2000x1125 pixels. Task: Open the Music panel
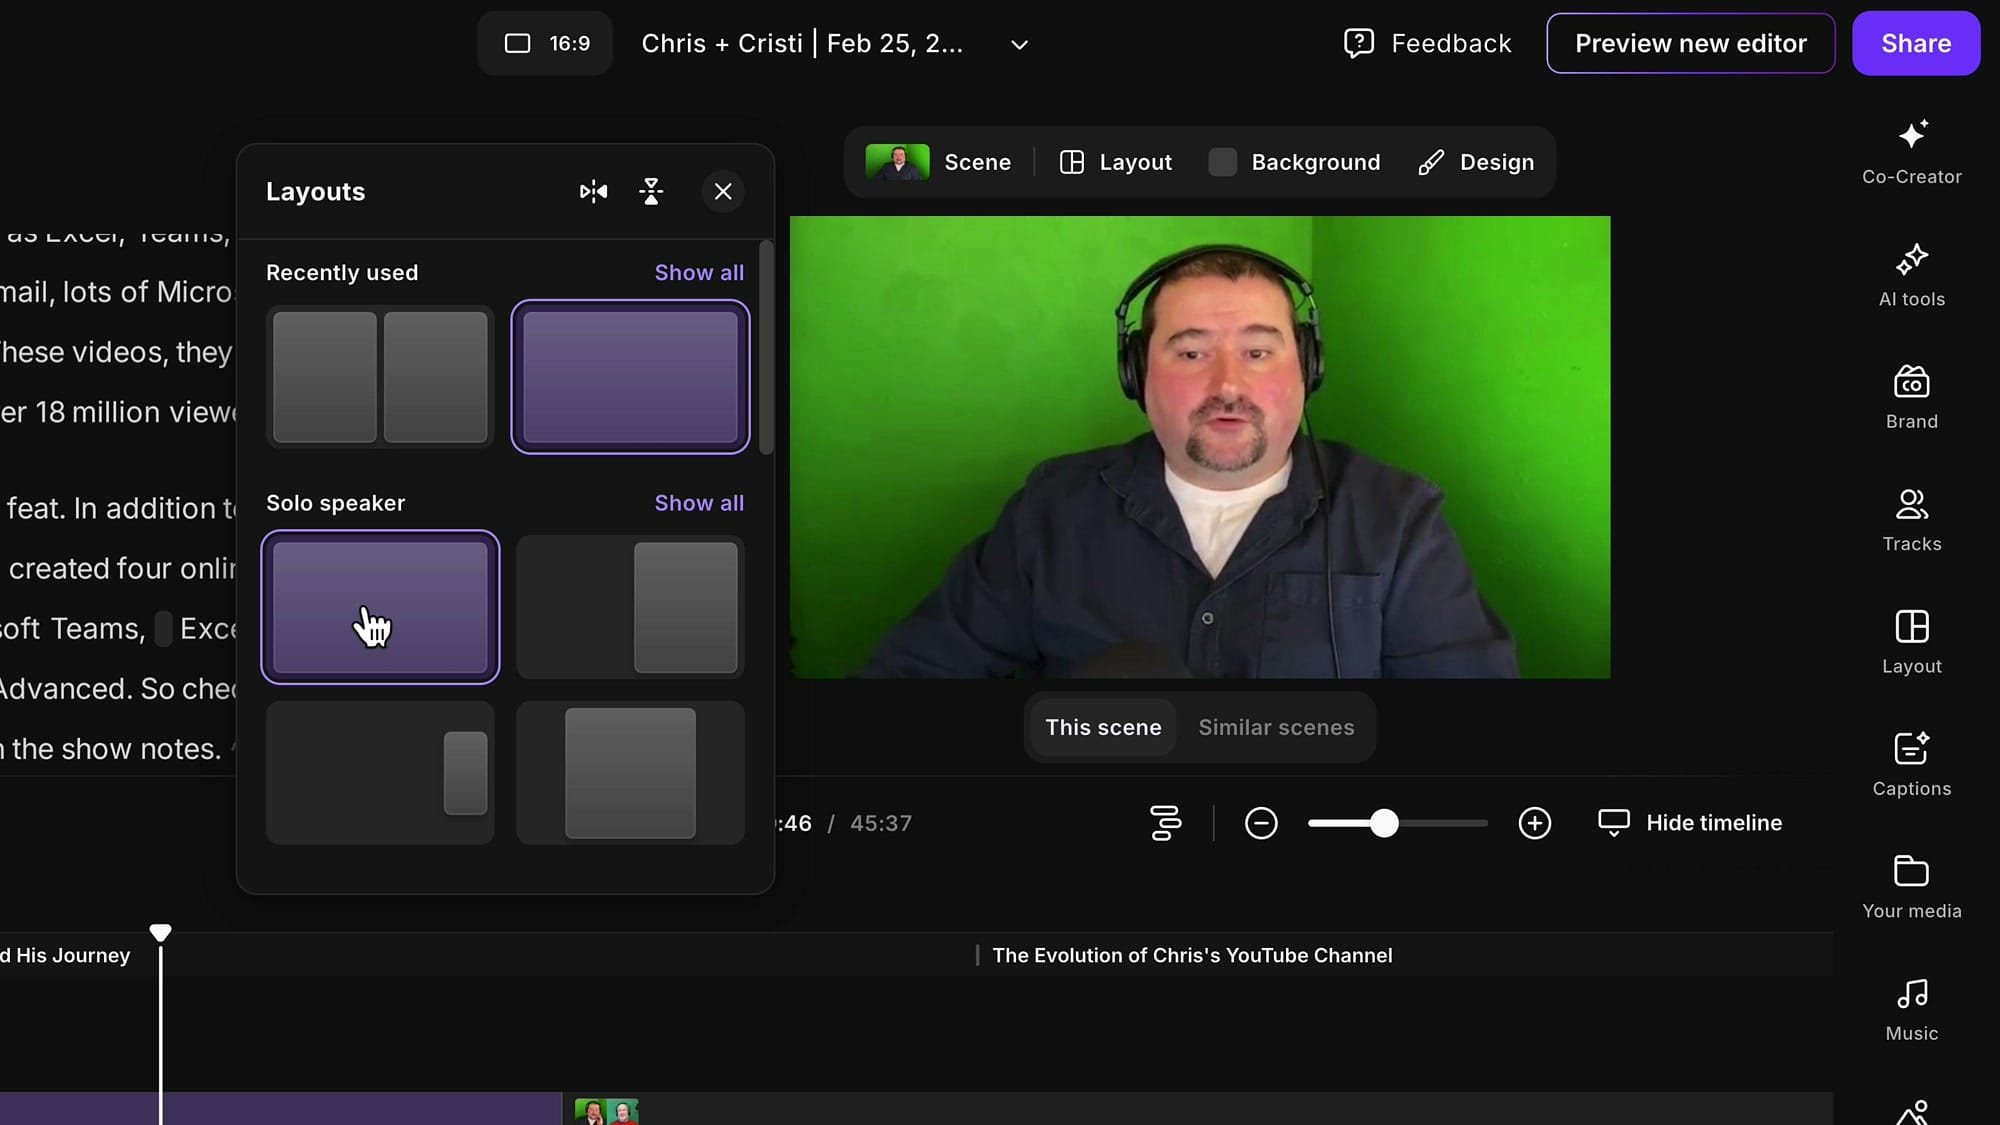(x=1911, y=1009)
